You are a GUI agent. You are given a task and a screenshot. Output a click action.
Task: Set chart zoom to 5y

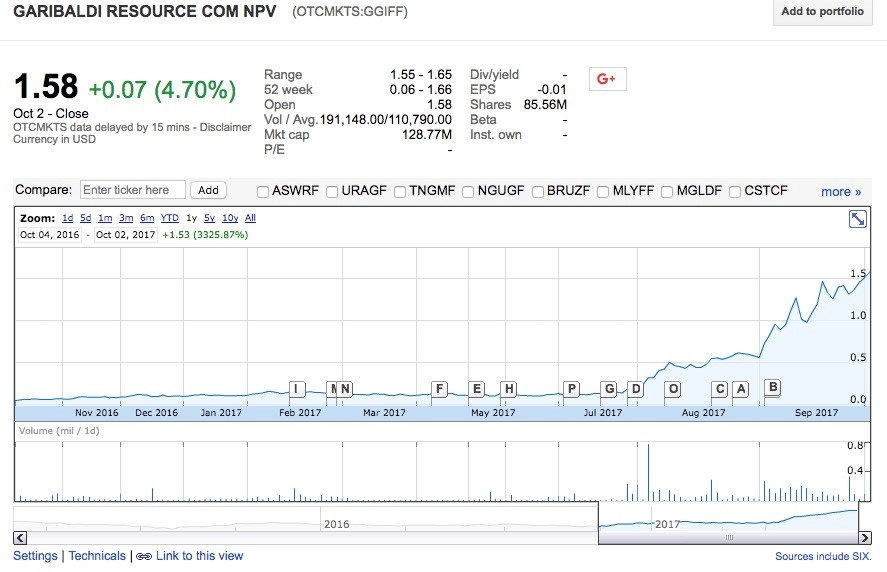pyautogui.click(x=209, y=218)
